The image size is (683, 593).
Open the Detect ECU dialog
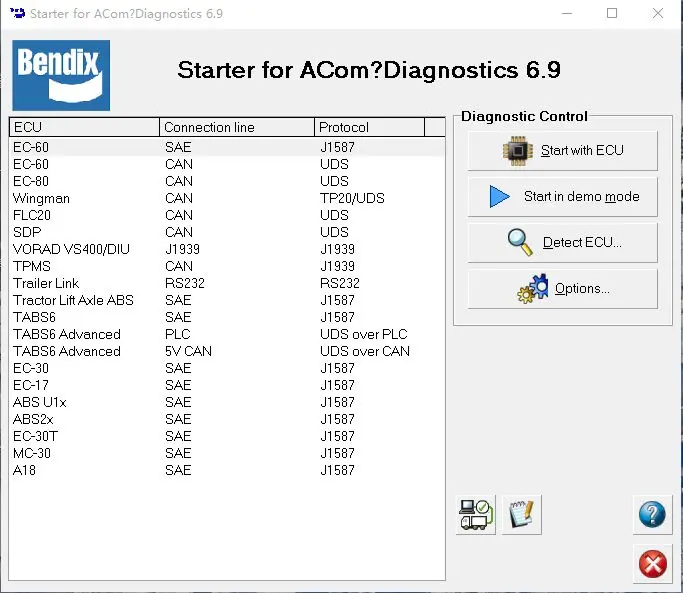[562, 243]
